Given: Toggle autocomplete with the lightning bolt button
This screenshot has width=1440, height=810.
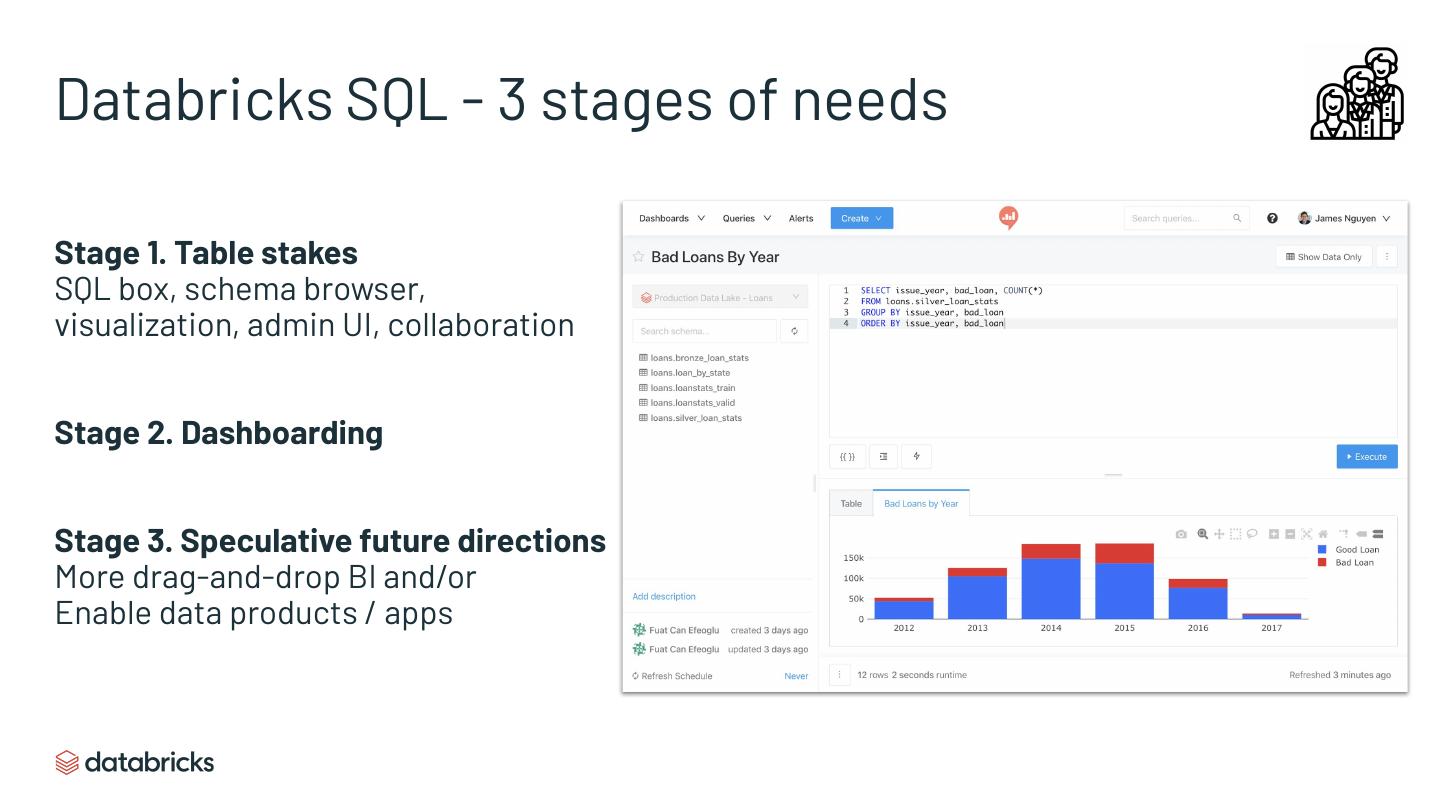Looking at the screenshot, I should click(916, 457).
